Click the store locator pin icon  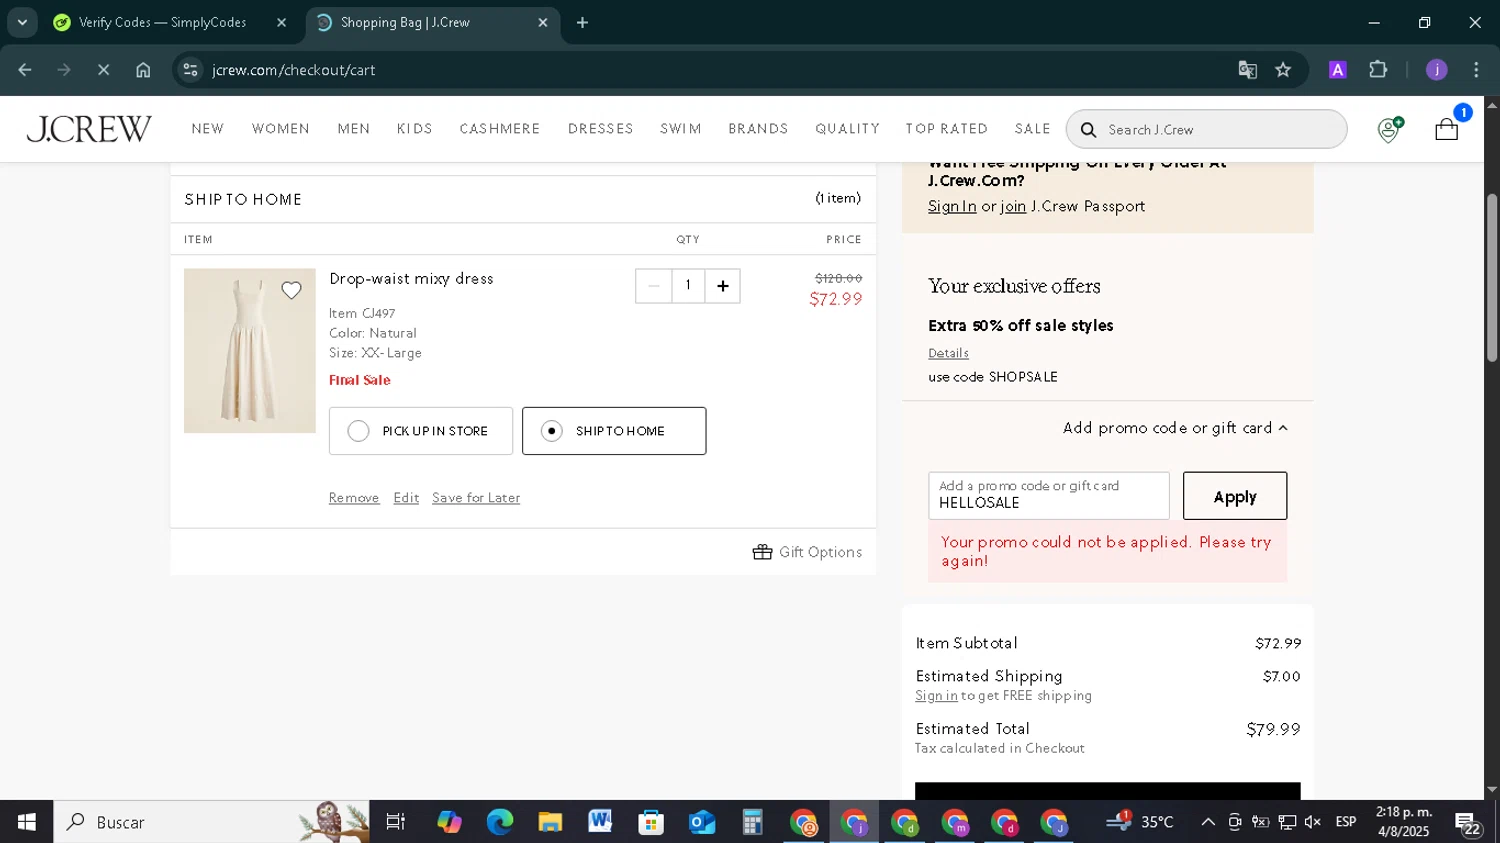click(x=1389, y=129)
